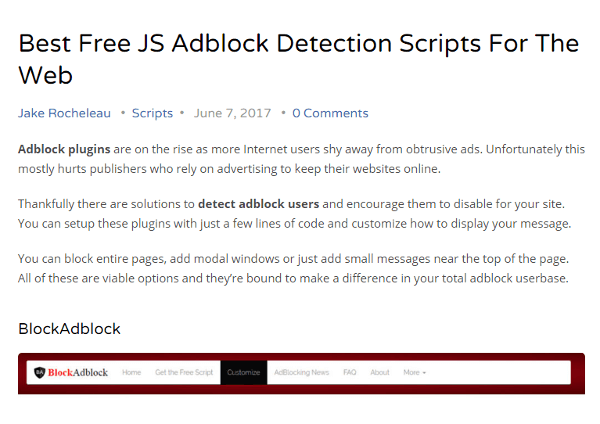Viewport: 600px width, 424px height.
Task: Select Home in BlockAdblock navbar
Action: point(131,372)
